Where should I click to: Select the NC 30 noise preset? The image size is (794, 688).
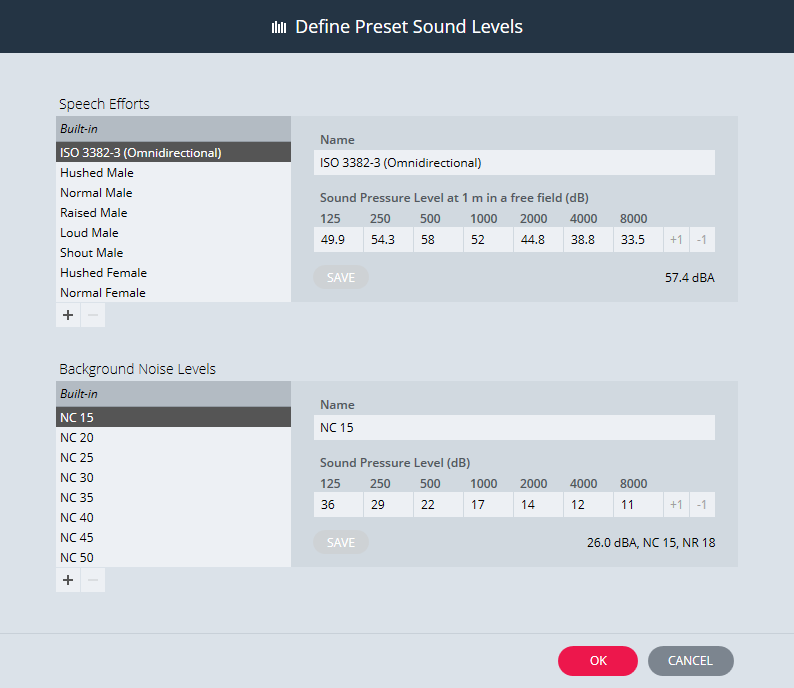173,477
